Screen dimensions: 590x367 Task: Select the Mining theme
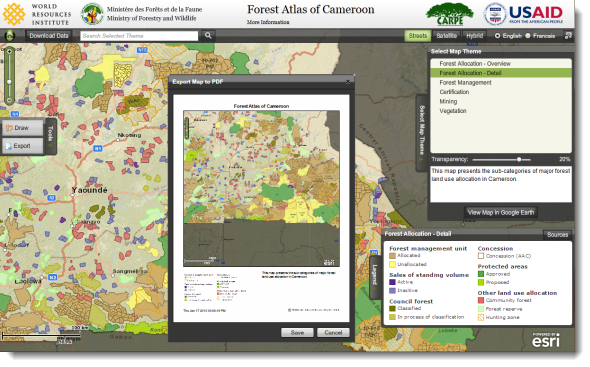point(501,101)
